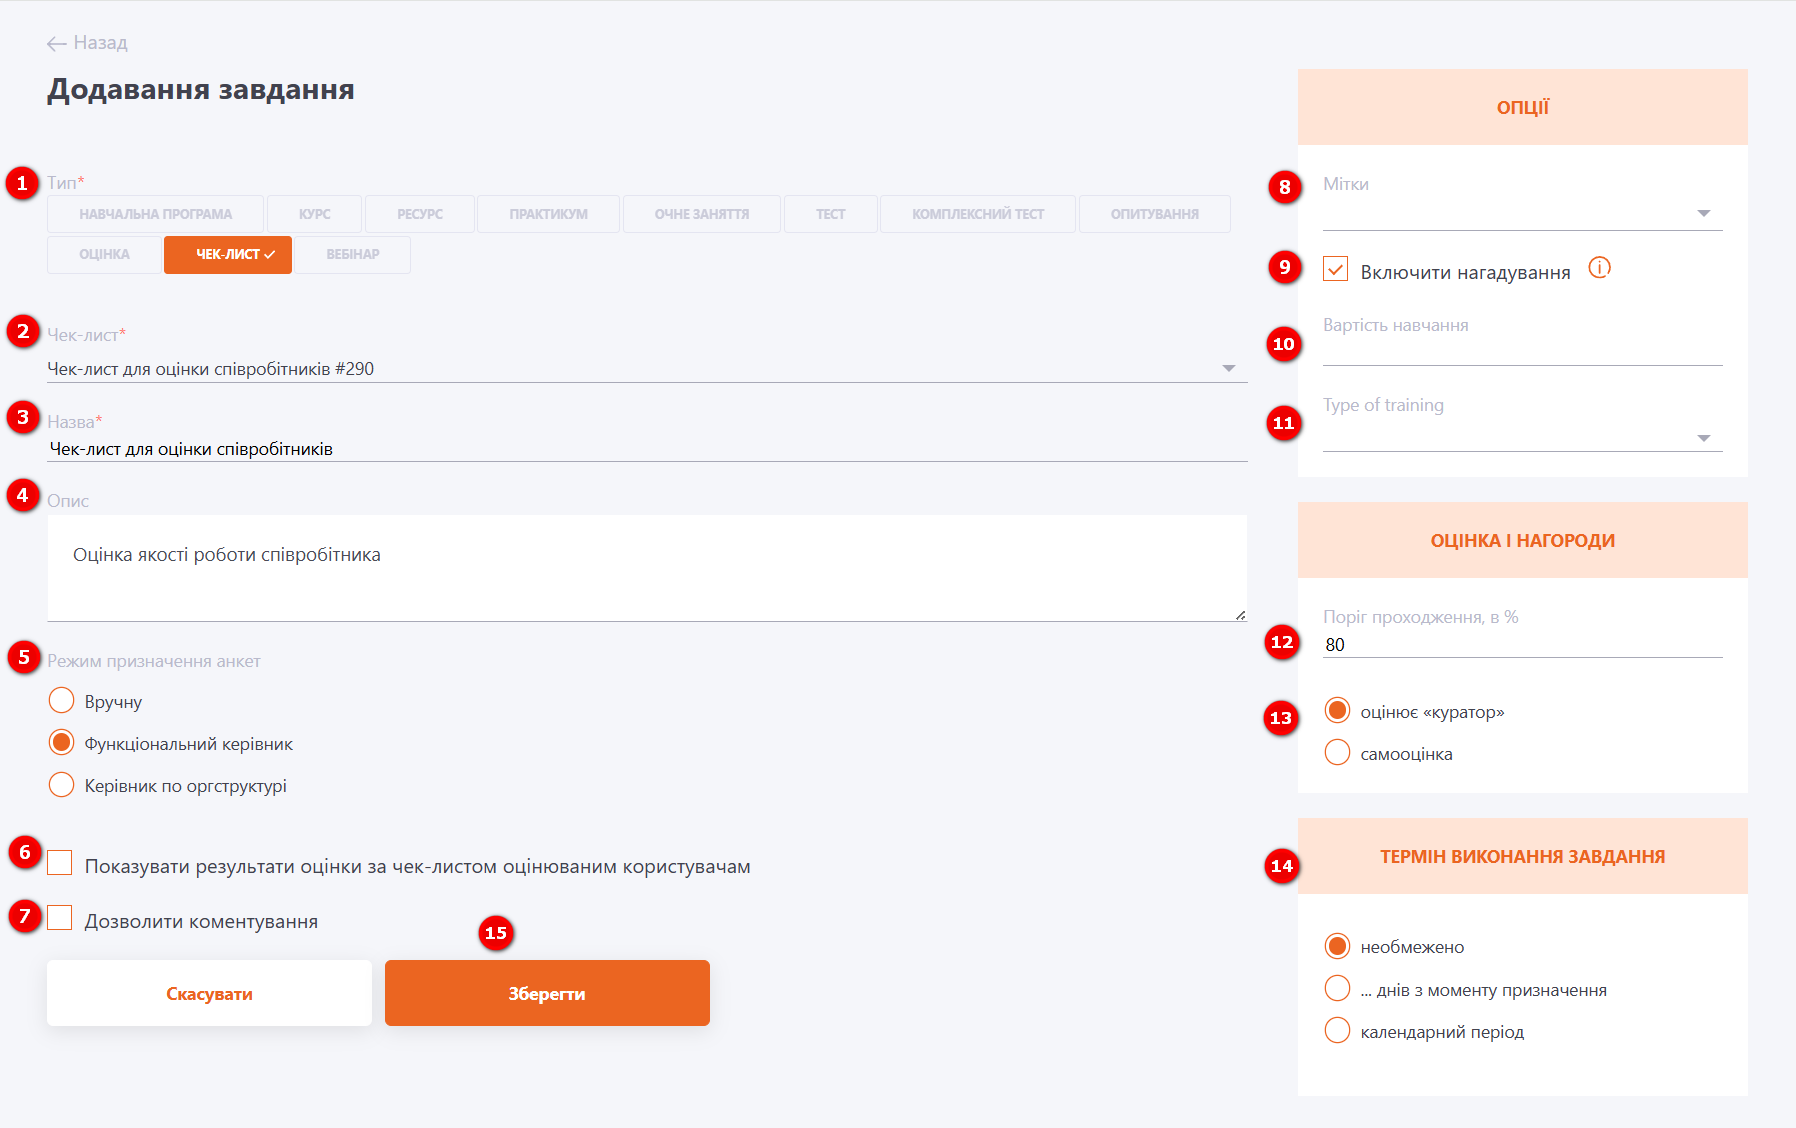Toggle the Включити нагадування checkbox
The height and width of the screenshot is (1128, 1796).
click(x=1335, y=269)
